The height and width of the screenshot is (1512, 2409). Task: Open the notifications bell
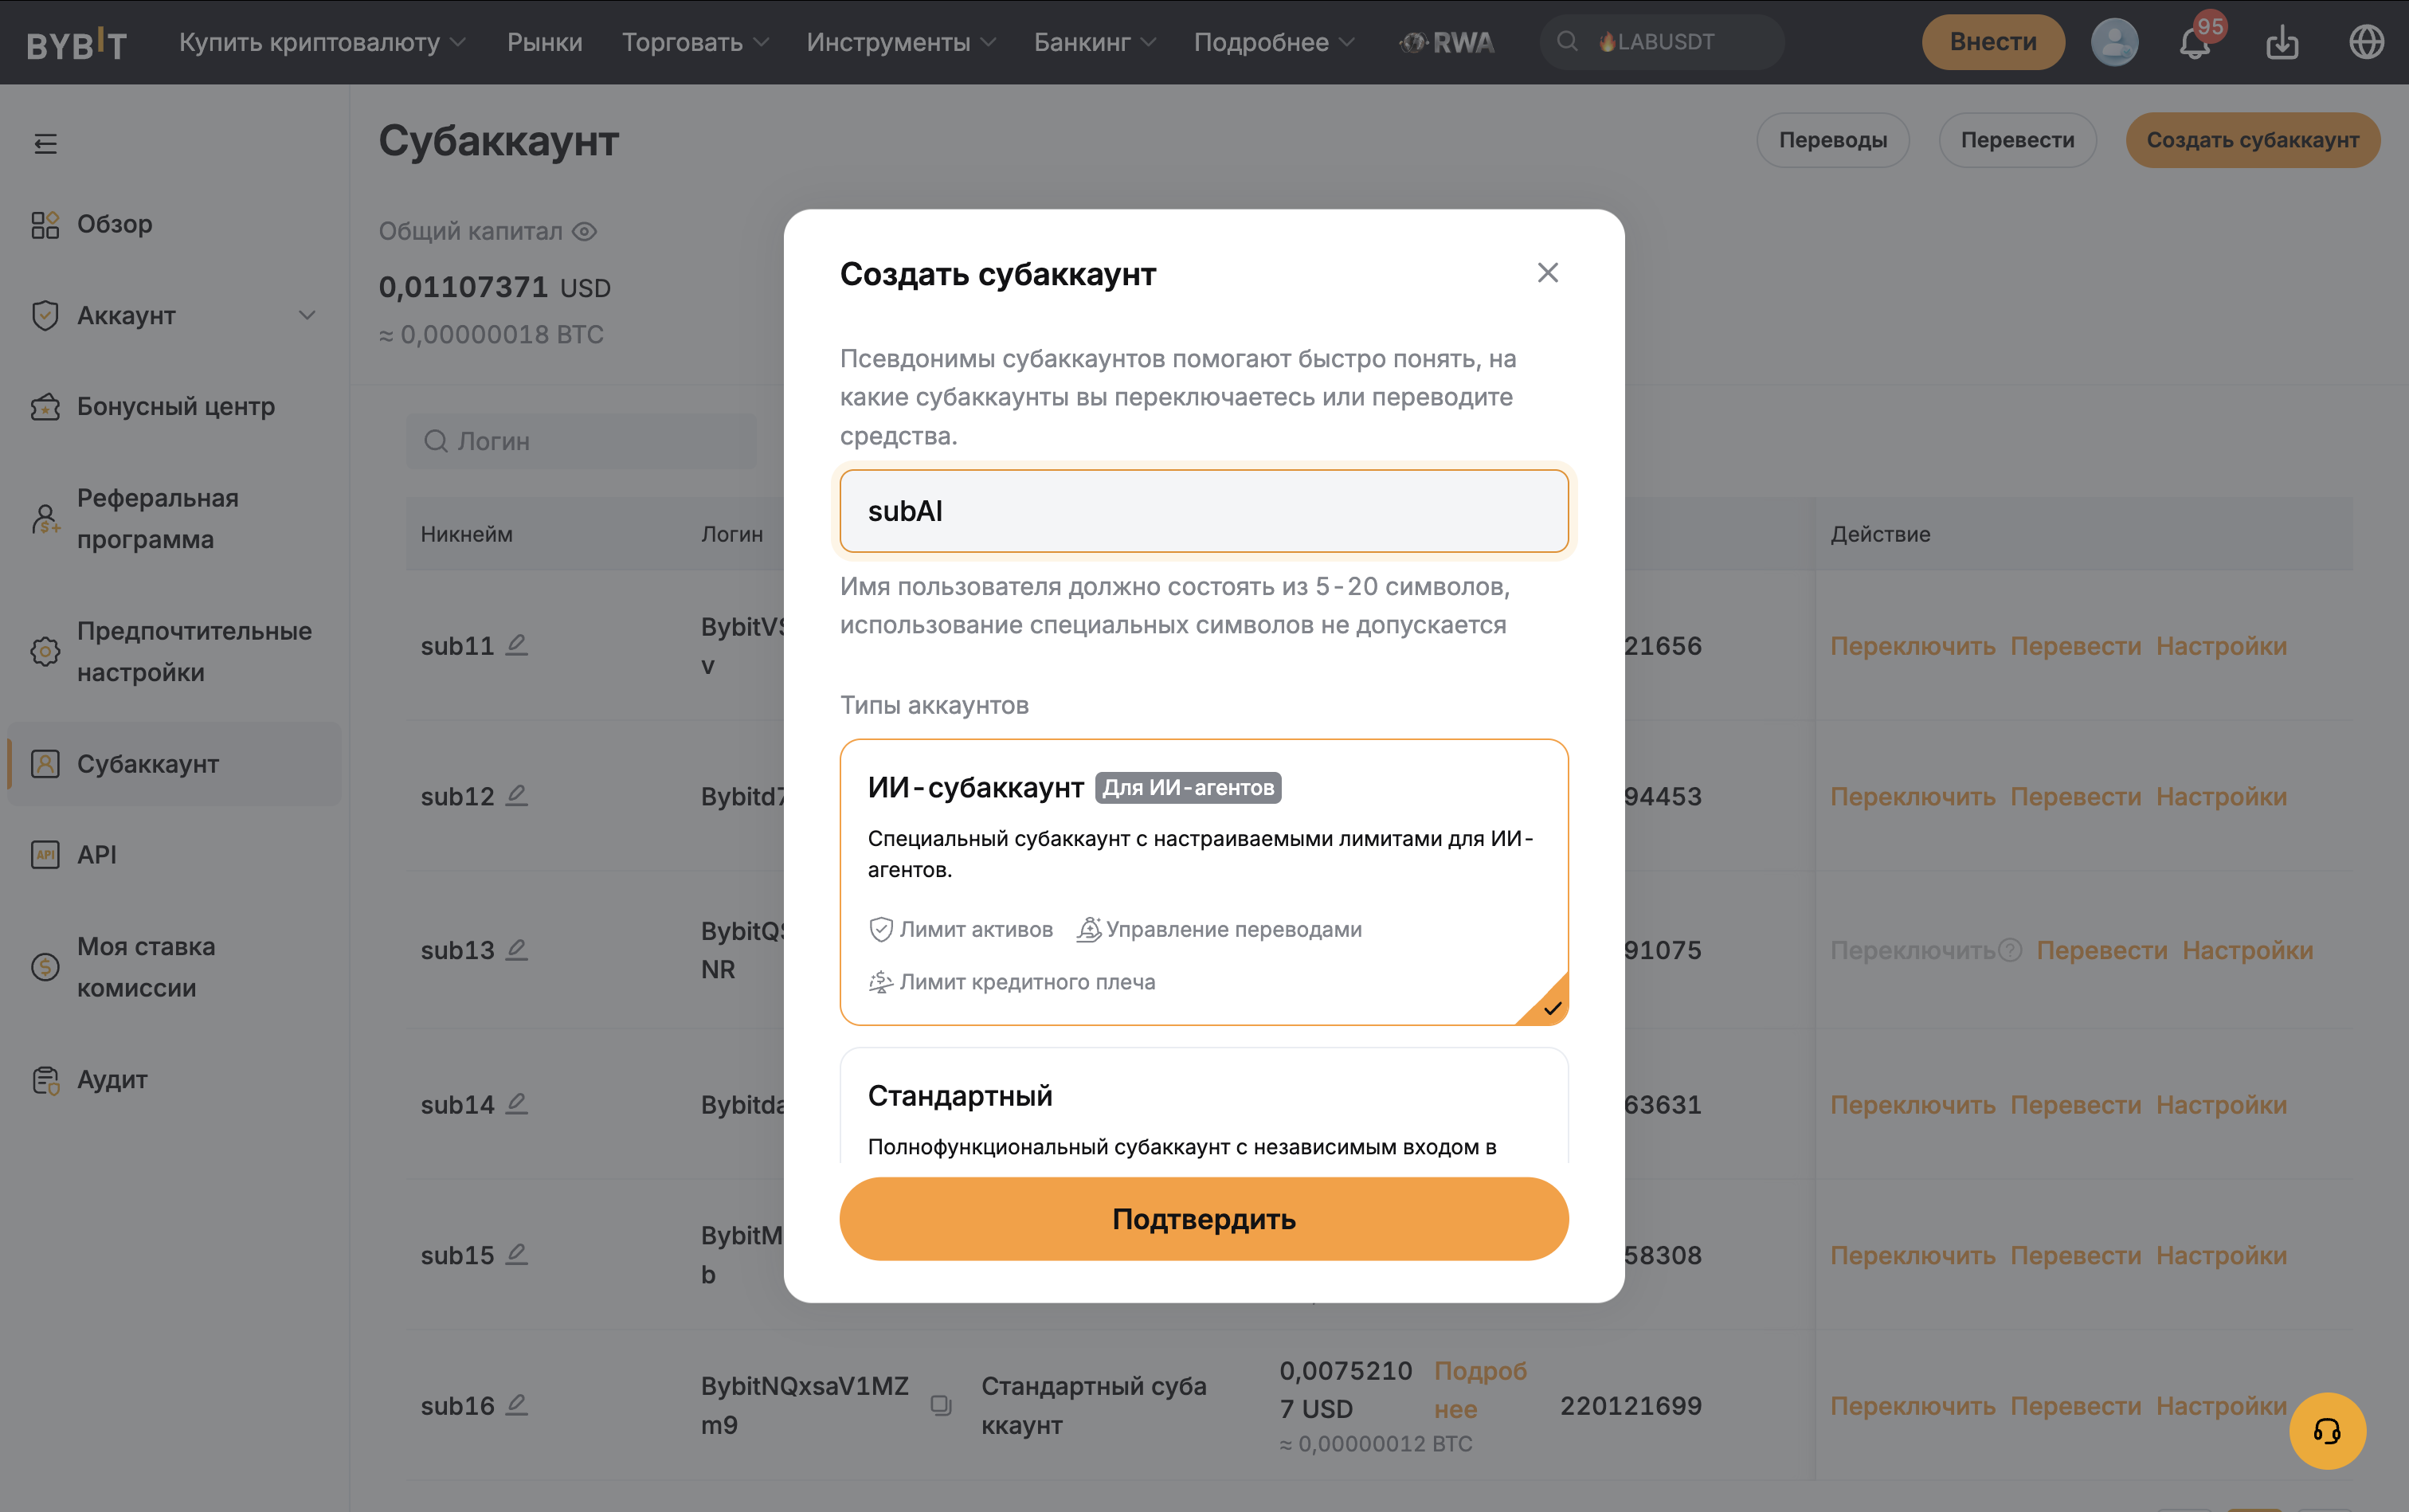(2195, 43)
